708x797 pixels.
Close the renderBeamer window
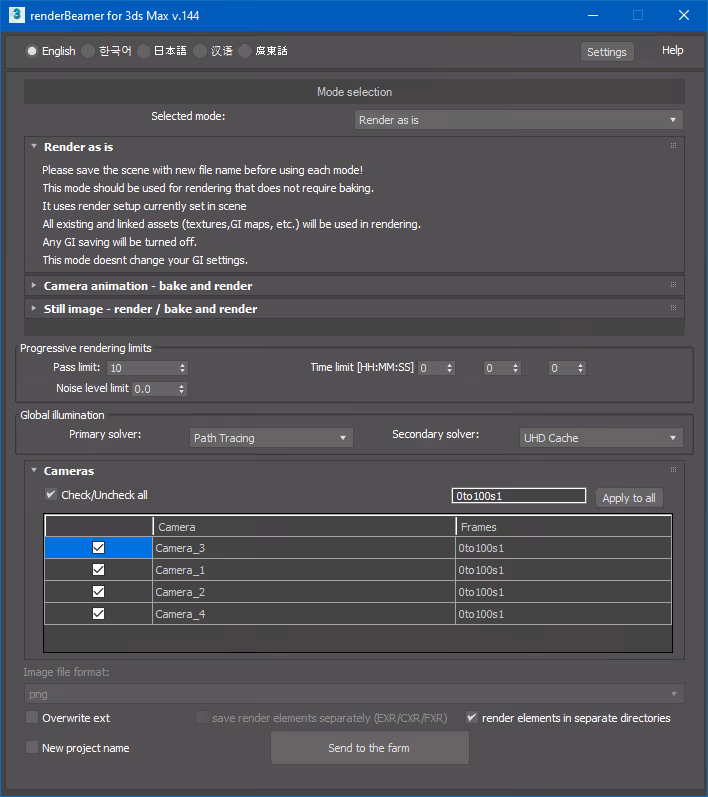tap(684, 15)
